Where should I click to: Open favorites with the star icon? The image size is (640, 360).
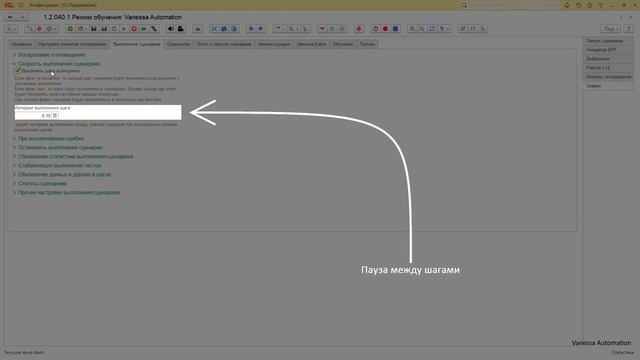[589, 5]
